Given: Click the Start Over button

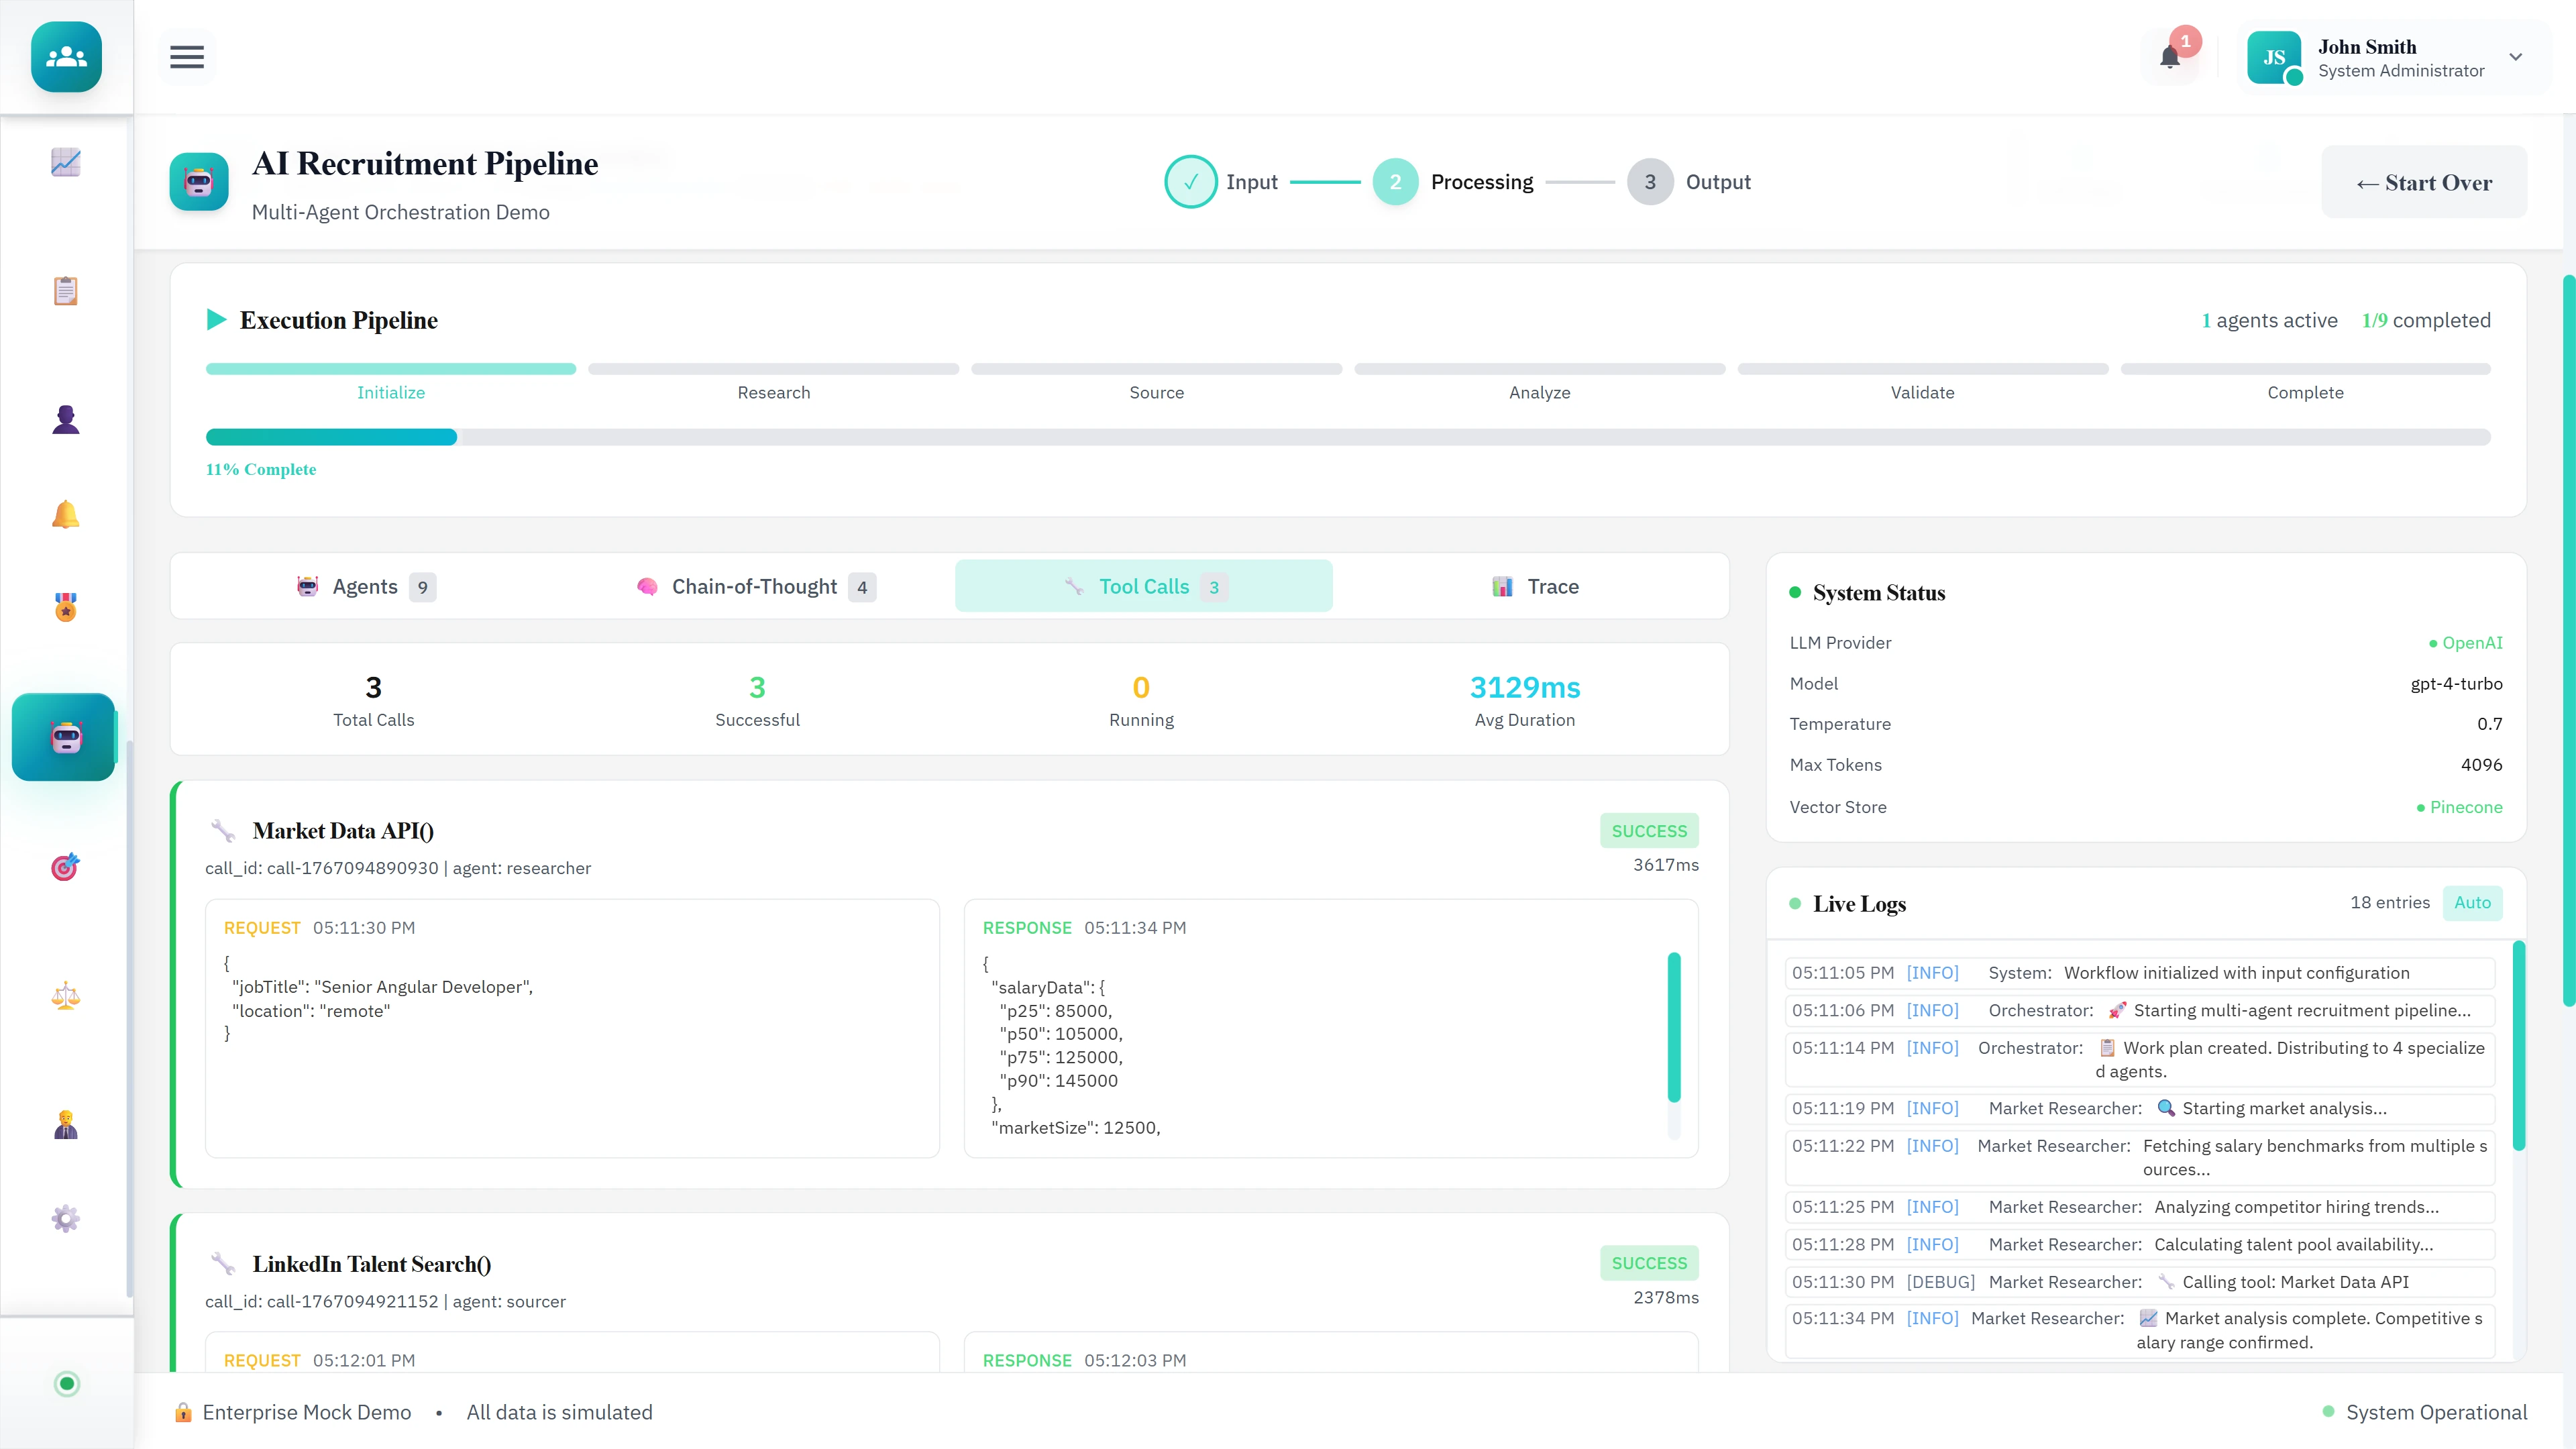Looking at the screenshot, I should (x=2424, y=182).
